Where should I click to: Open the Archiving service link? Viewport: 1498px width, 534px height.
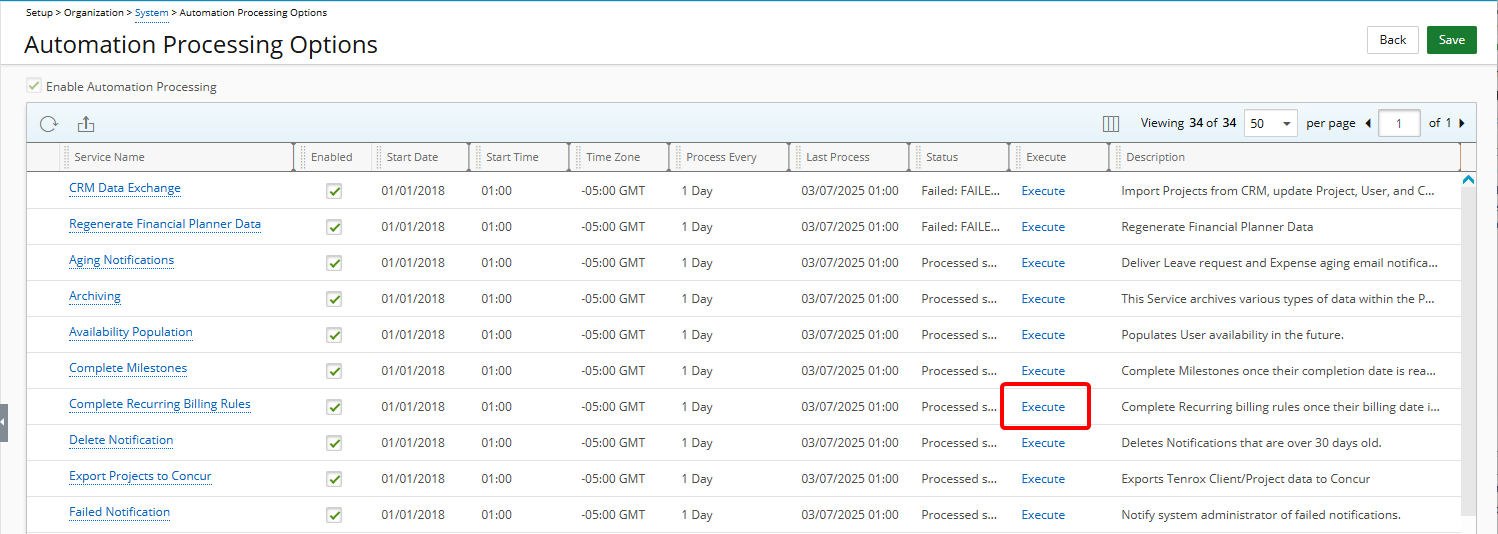tap(95, 296)
